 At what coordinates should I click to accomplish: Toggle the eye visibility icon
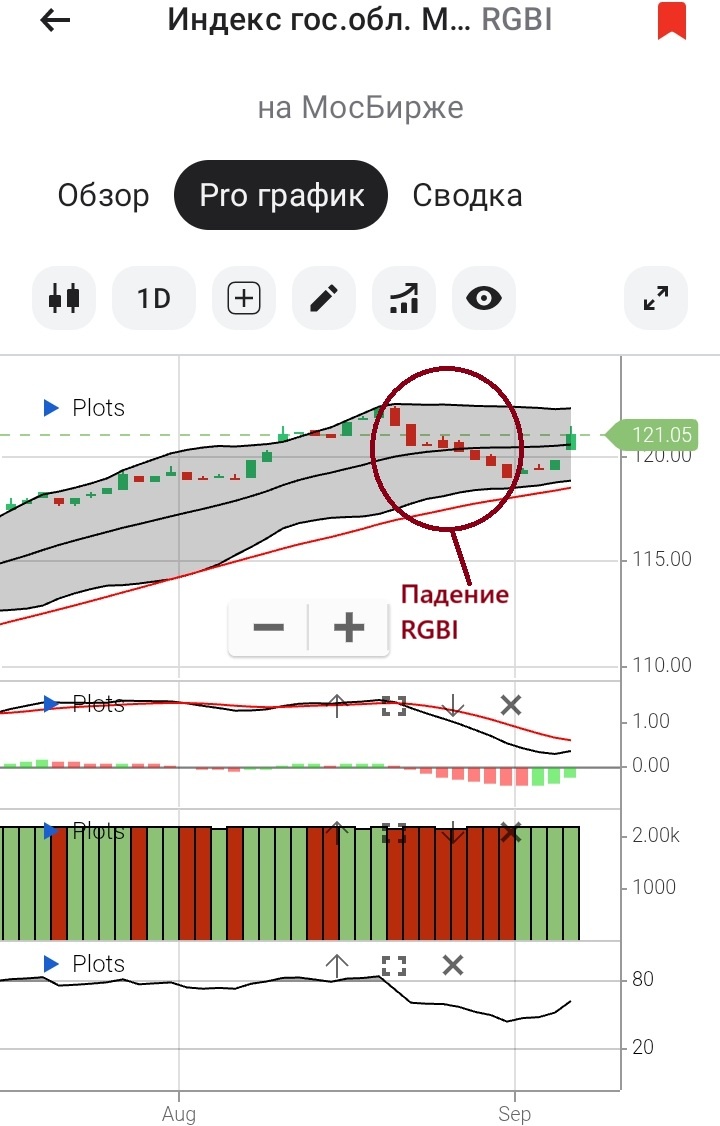[x=484, y=298]
